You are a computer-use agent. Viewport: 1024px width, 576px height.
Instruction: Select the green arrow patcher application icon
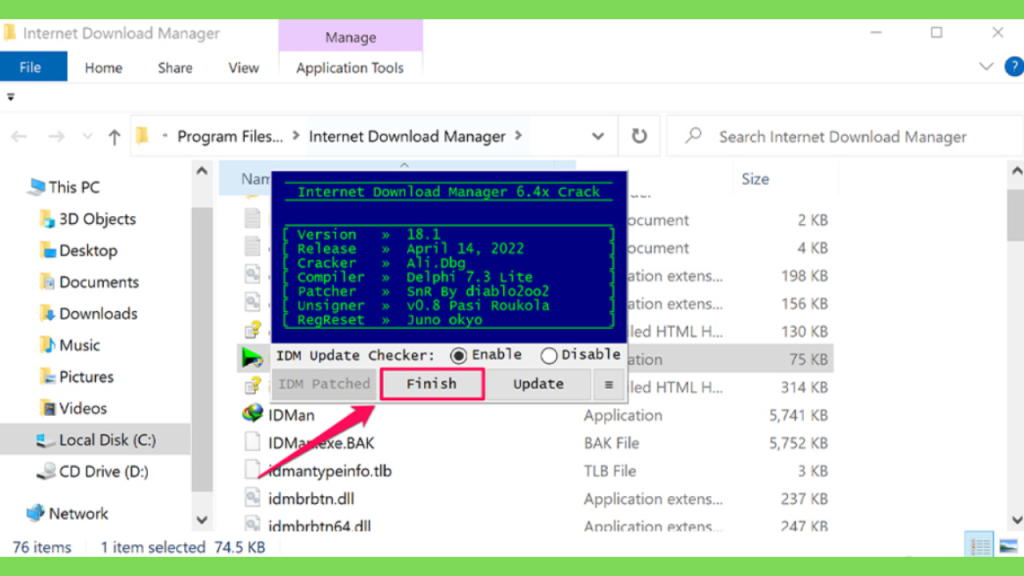[252, 358]
